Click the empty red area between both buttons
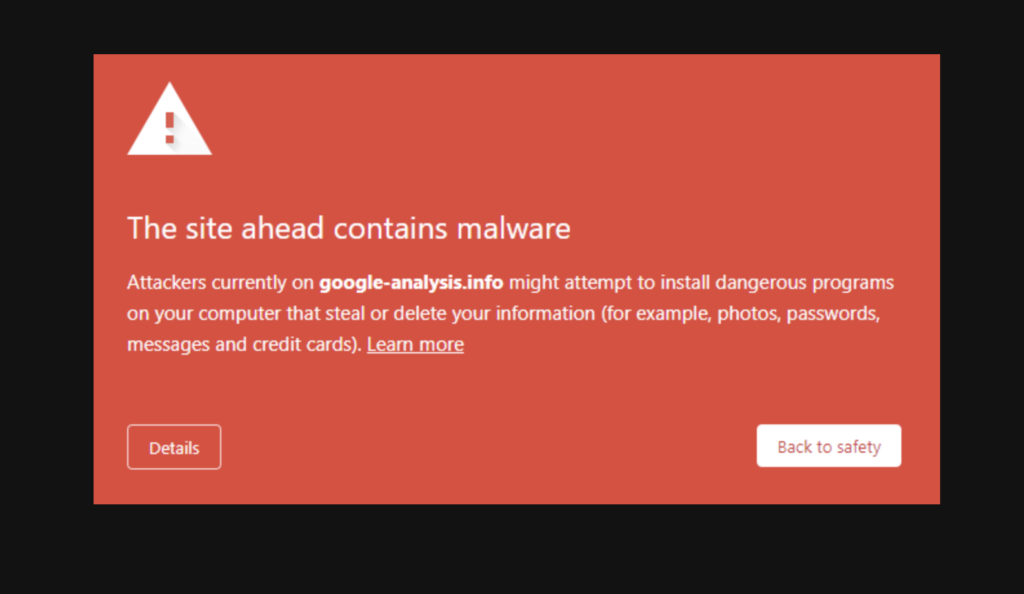The height and width of the screenshot is (594, 1024). coord(488,447)
